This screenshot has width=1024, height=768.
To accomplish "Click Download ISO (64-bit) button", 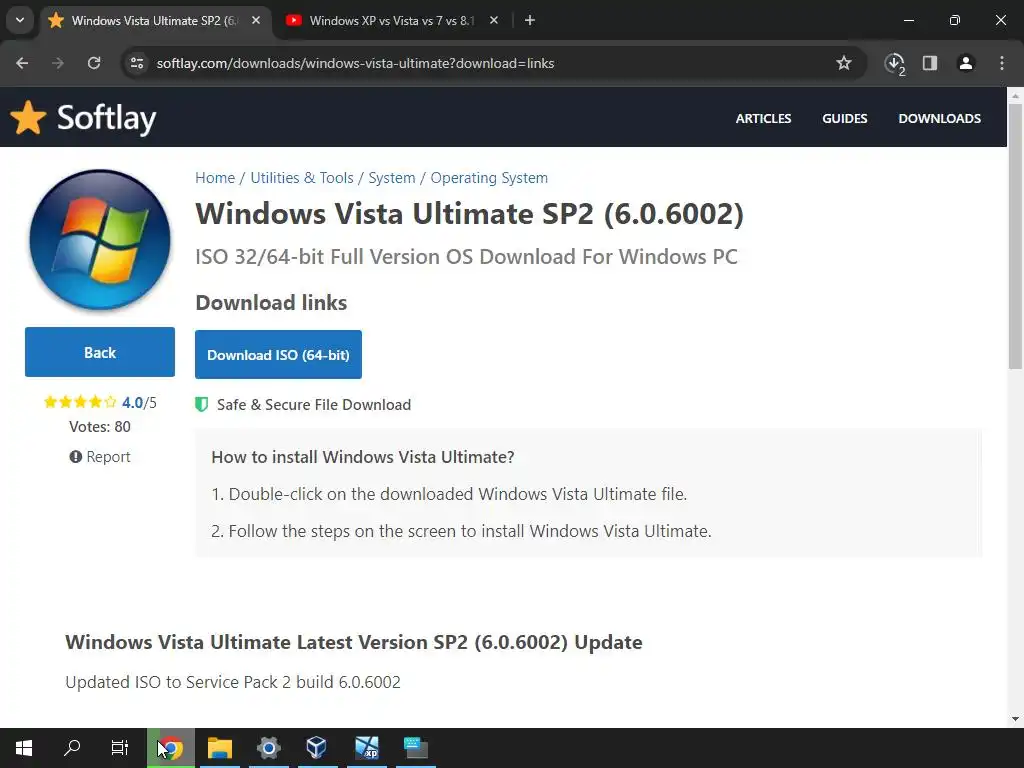I will click(278, 355).
